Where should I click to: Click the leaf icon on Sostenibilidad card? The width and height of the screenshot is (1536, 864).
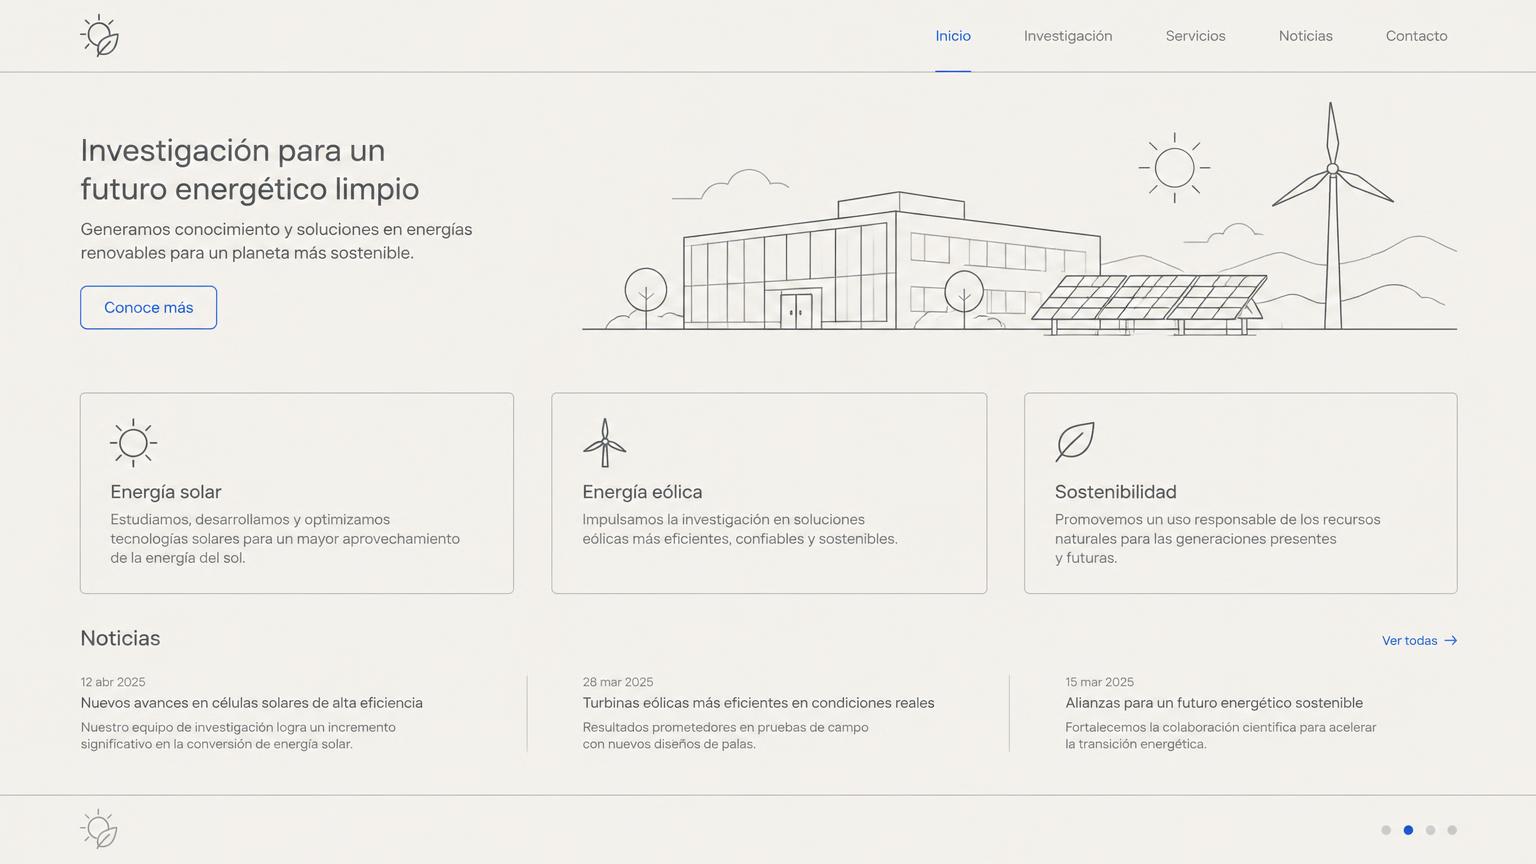coord(1075,442)
